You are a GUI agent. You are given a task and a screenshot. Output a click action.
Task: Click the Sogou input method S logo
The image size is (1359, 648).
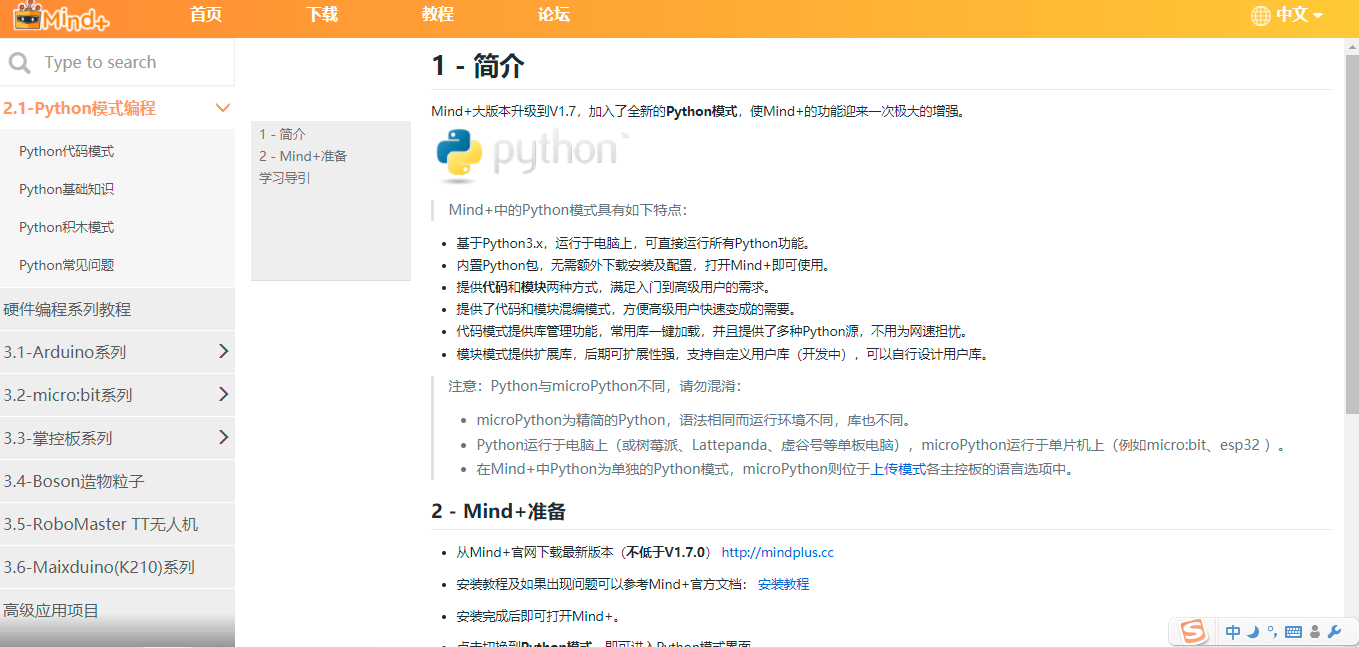click(x=1193, y=631)
